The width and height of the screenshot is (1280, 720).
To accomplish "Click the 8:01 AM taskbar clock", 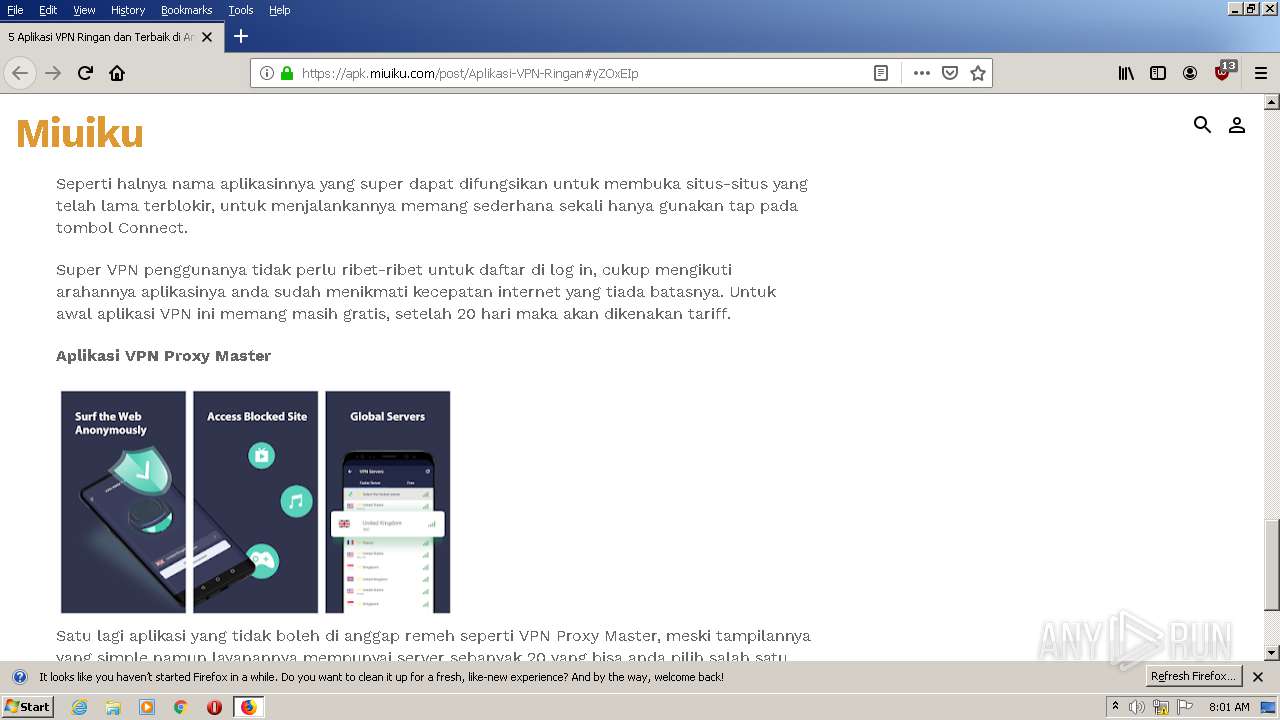I will click(x=1229, y=707).
